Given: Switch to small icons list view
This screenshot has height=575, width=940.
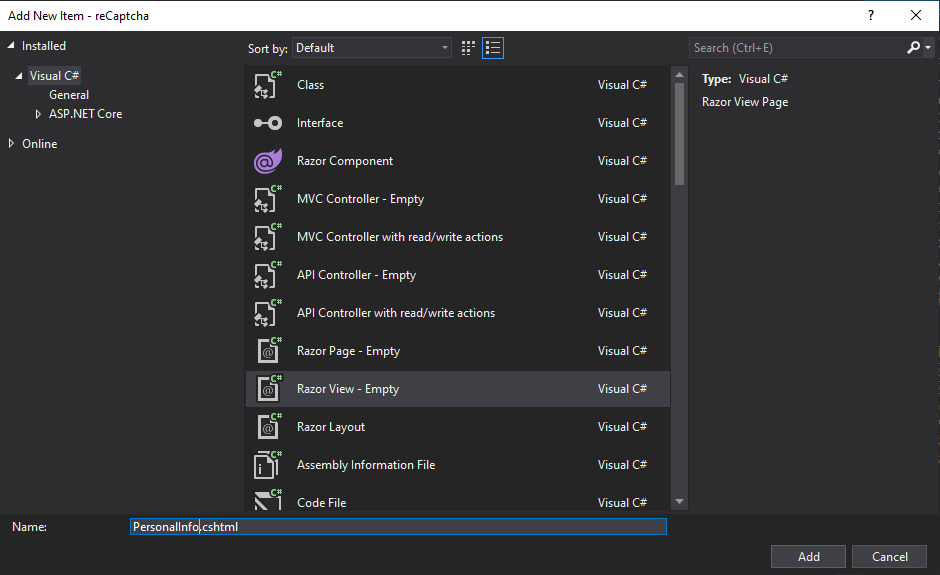Looking at the screenshot, I should (x=493, y=48).
